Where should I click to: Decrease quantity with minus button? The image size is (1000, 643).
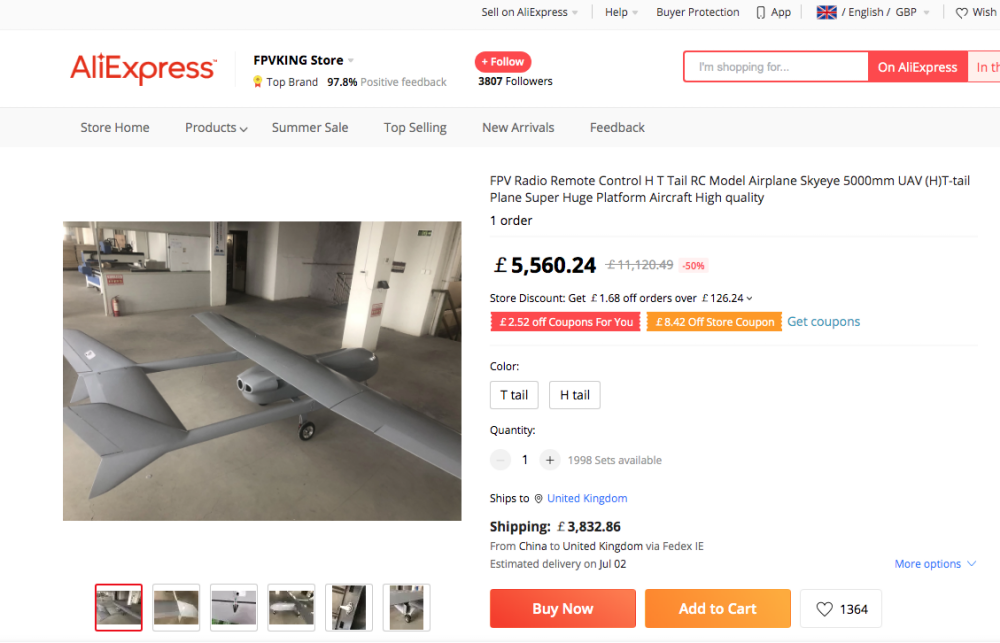point(500,460)
